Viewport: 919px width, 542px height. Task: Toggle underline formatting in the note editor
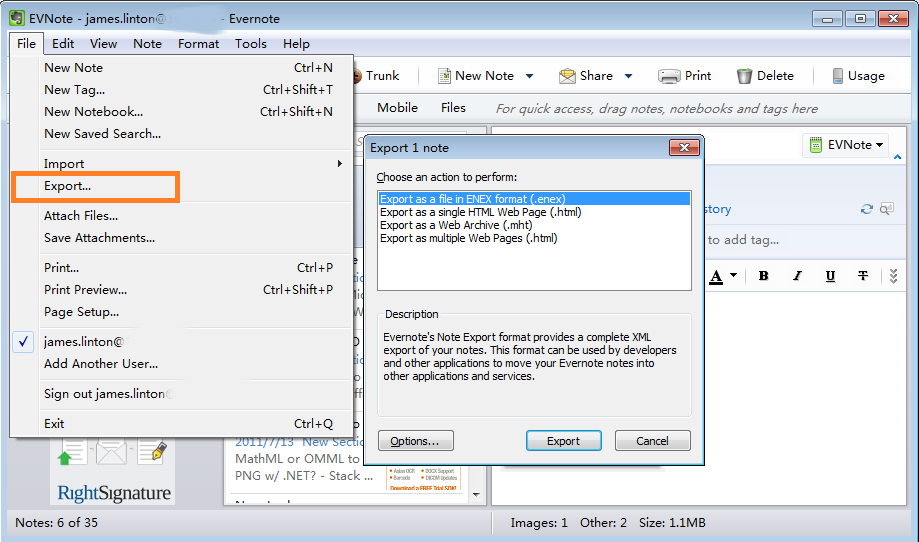click(830, 275)
